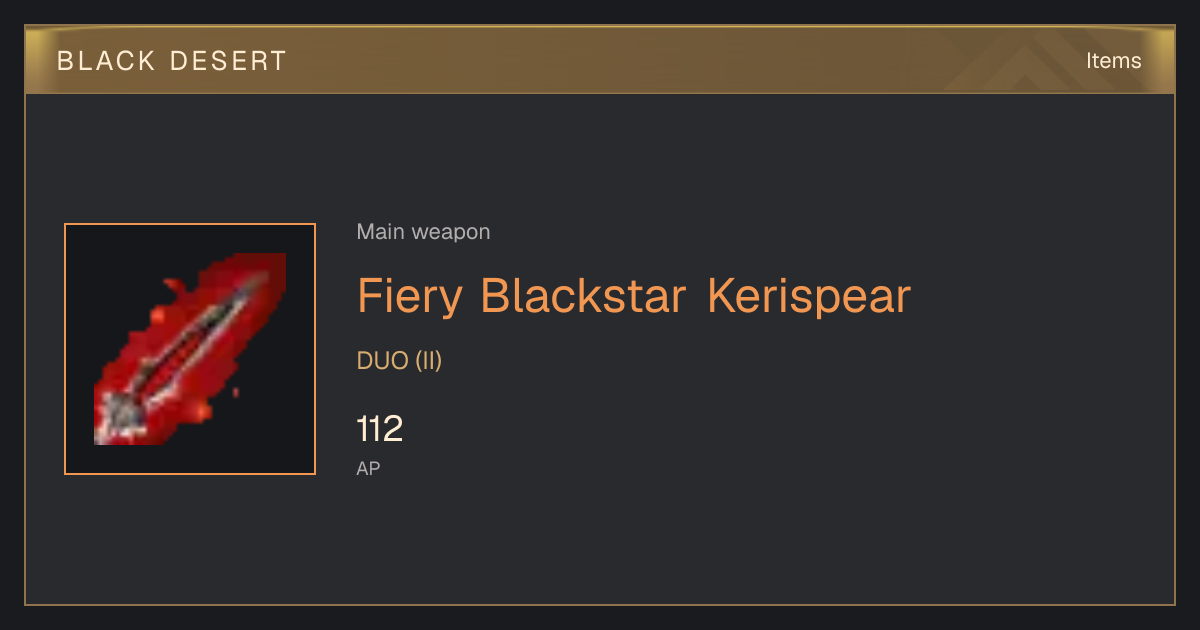Click the chevron emblem in the header
Viewport: 1200px width, 630px height.
pos(1040,62)
